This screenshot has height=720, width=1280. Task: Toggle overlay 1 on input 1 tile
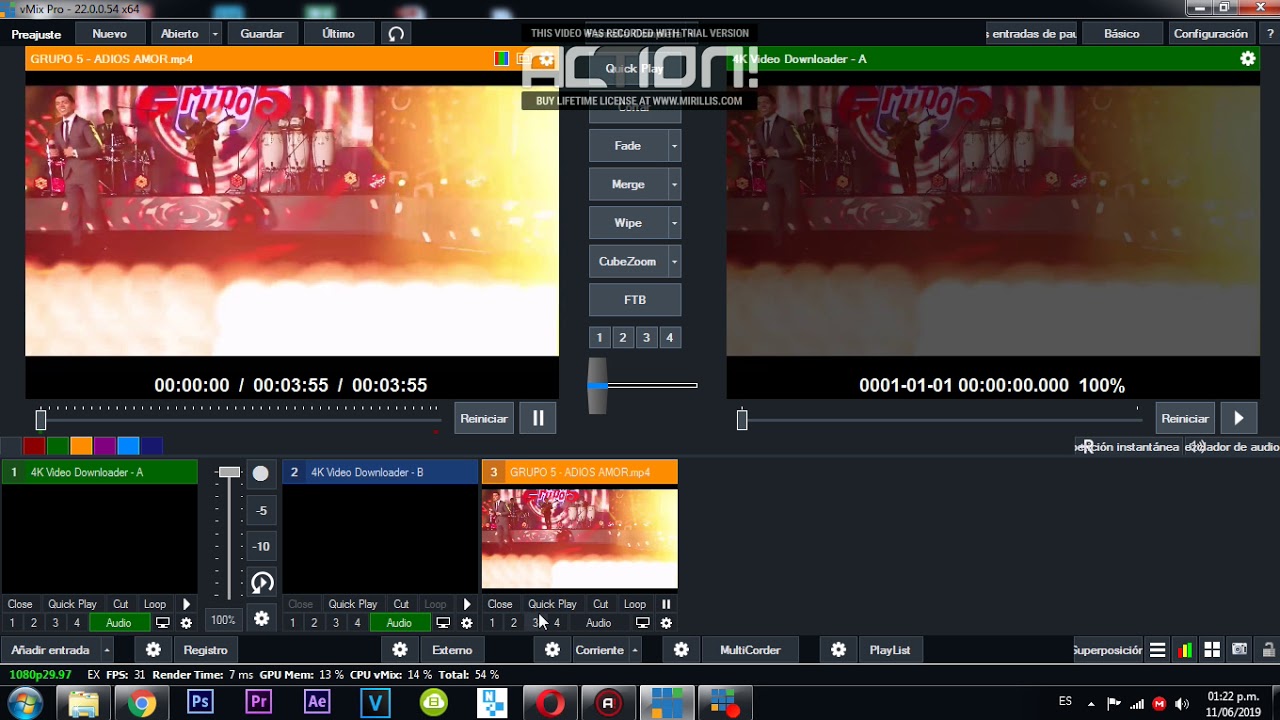[12, 623]
